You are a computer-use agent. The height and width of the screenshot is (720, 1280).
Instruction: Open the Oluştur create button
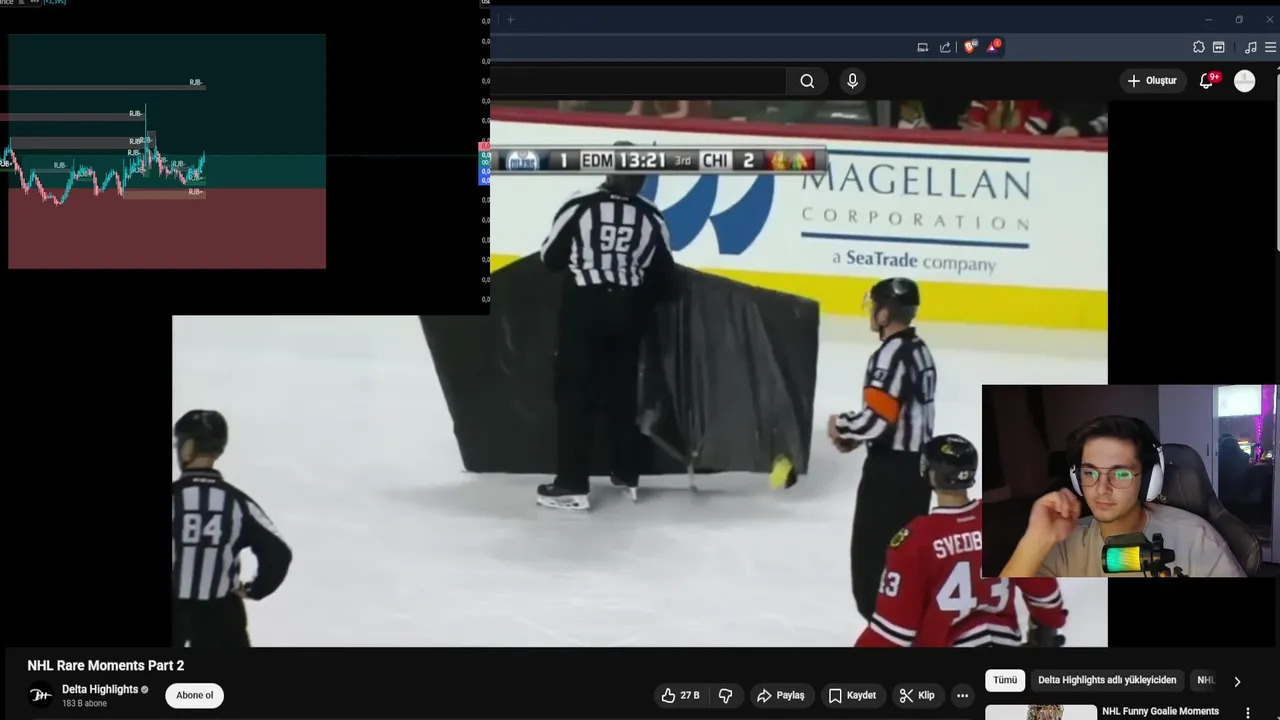[1152, 81]
